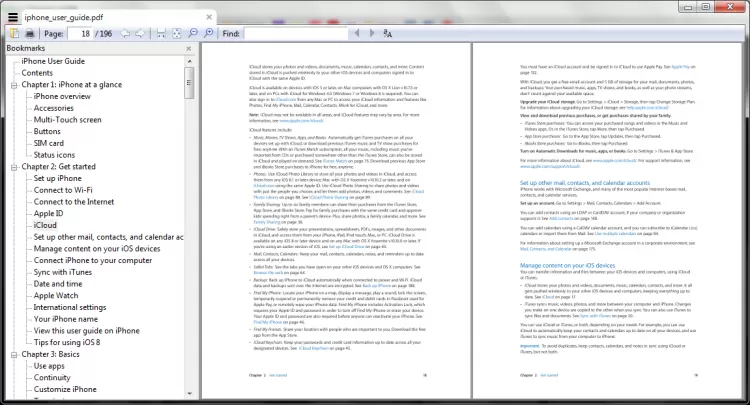Select Date and time bookmark
The height and width of the screenshot is (405, 750).
tap(58, 284)
